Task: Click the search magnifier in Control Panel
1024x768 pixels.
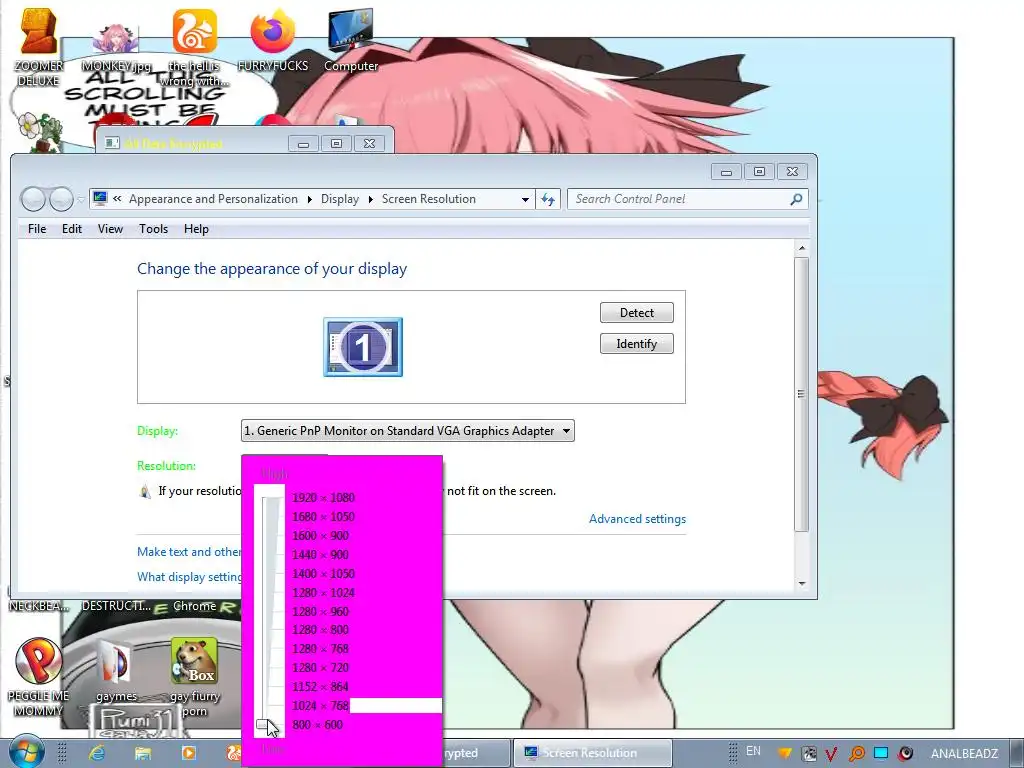Action: click(x=795, y=199)
